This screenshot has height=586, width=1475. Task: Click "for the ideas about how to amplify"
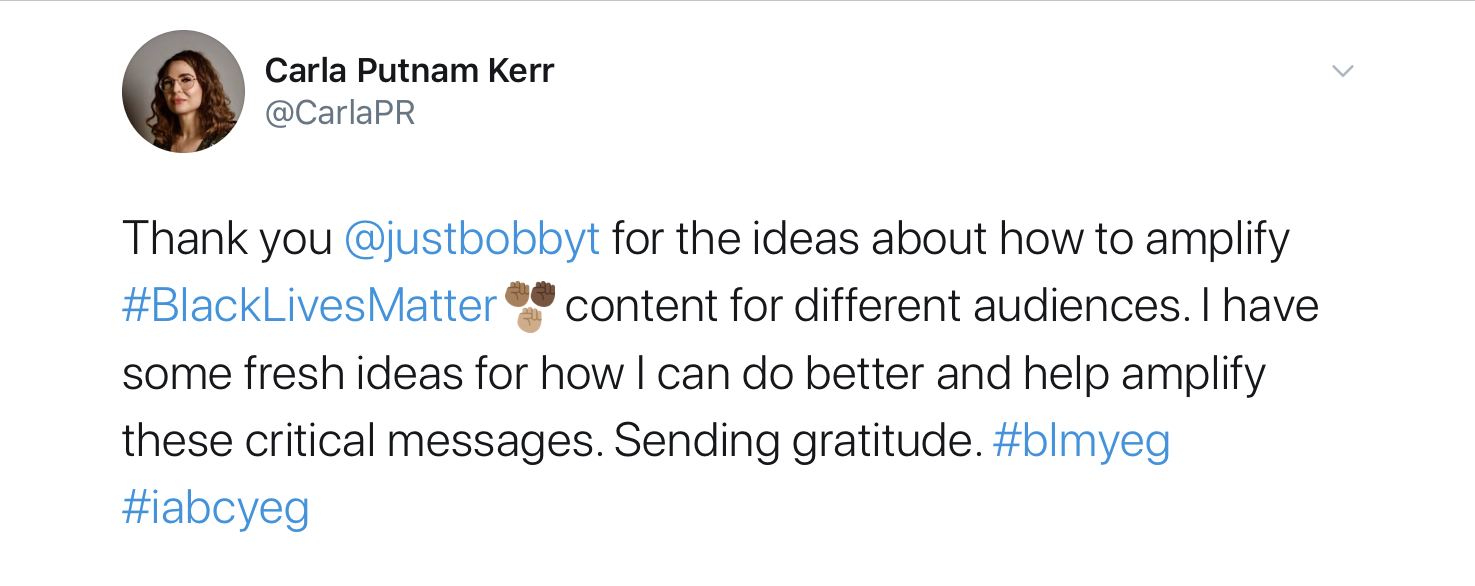[950, 240]
